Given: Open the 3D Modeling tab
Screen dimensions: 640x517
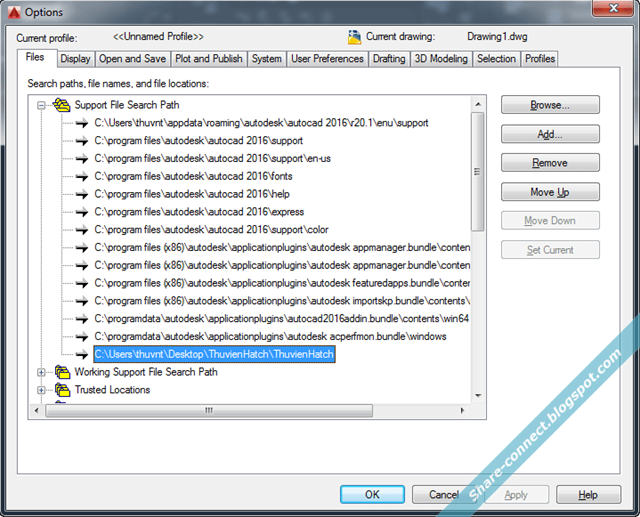Looking at the screenshot, I should point(441,59).
